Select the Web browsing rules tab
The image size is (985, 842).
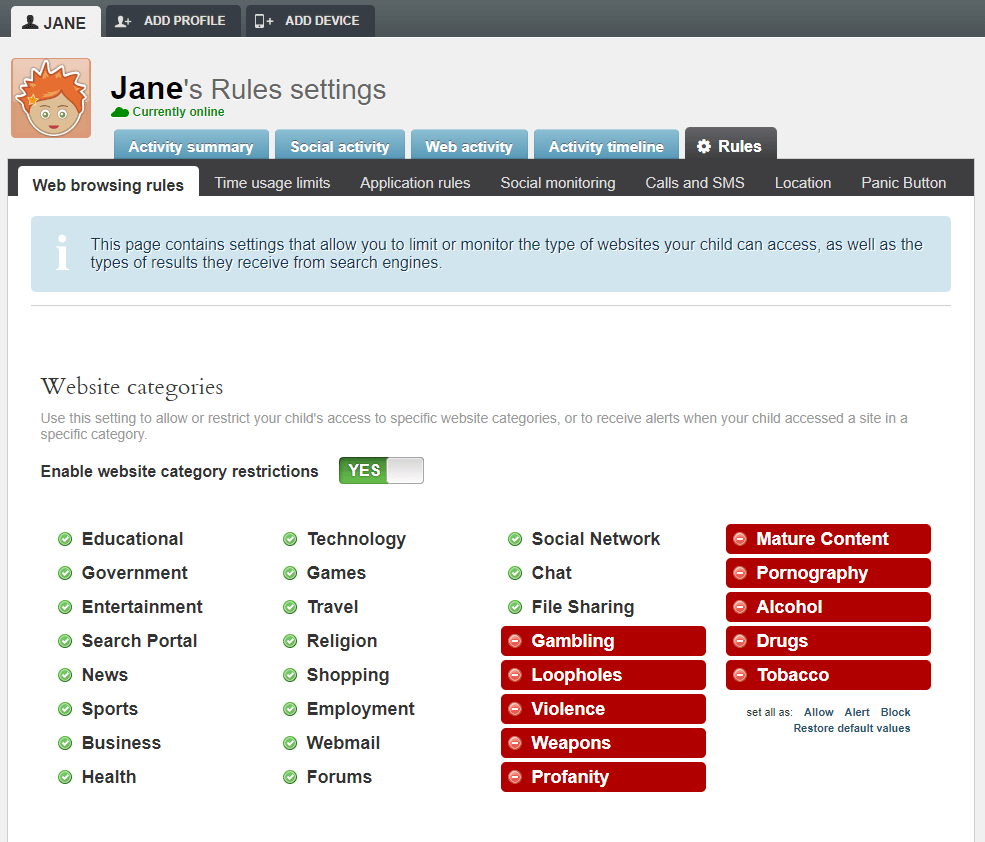(x=108, y=183)
